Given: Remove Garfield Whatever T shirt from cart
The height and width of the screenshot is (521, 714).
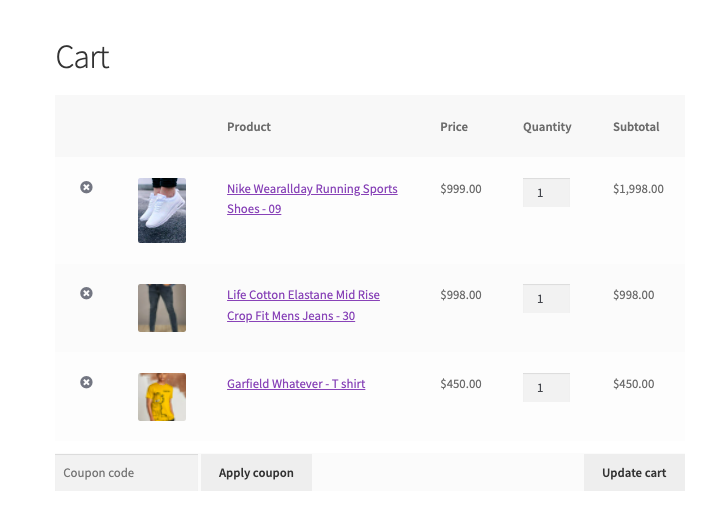Looking at the screenshot, I should [87, 382].
